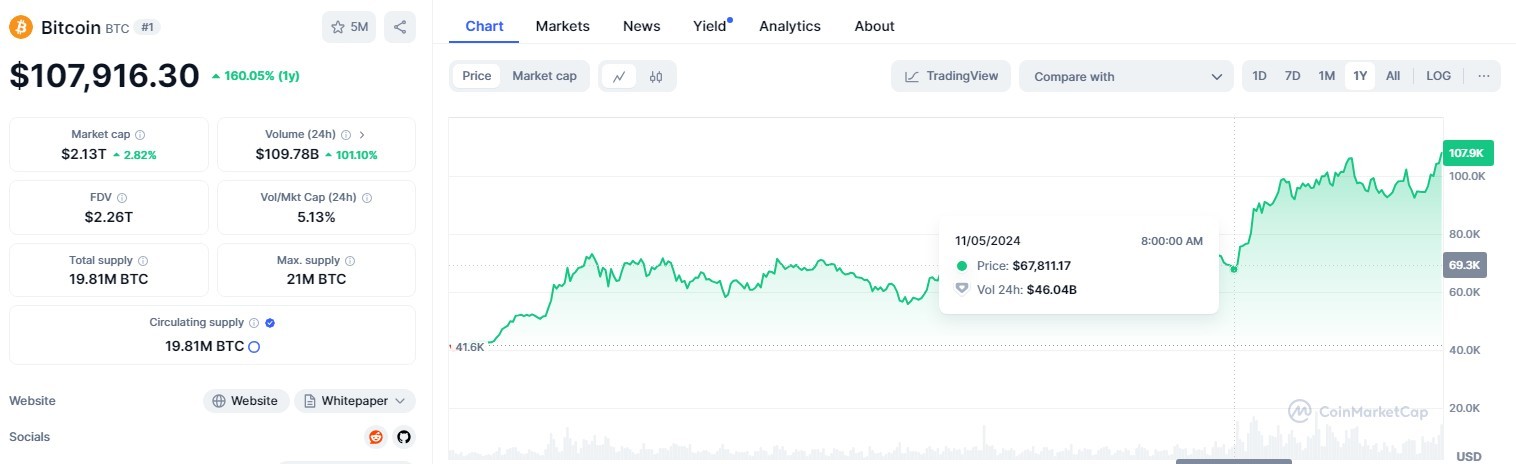Viewport: 1516px width, 464px height.
Task: Add Bitcoin to watchlist with star button
Action: coord(349,27)
